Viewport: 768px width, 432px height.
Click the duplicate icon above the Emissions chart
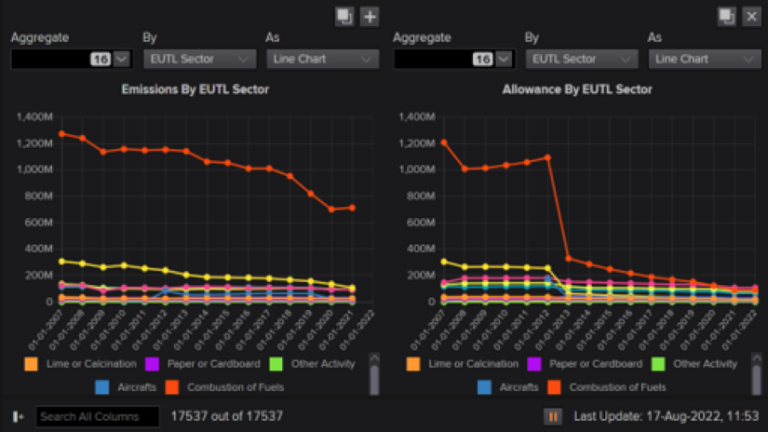344,17
